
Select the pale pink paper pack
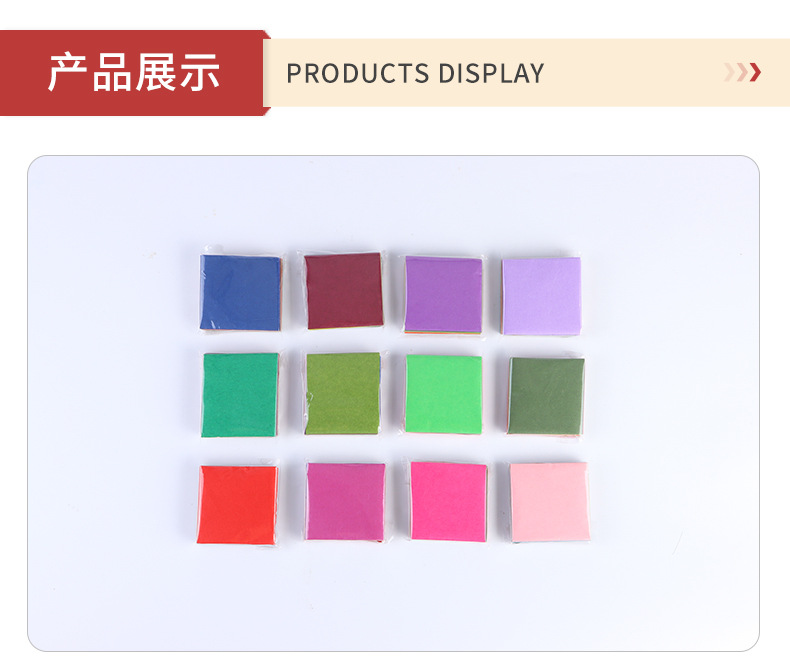click(549, 502)
